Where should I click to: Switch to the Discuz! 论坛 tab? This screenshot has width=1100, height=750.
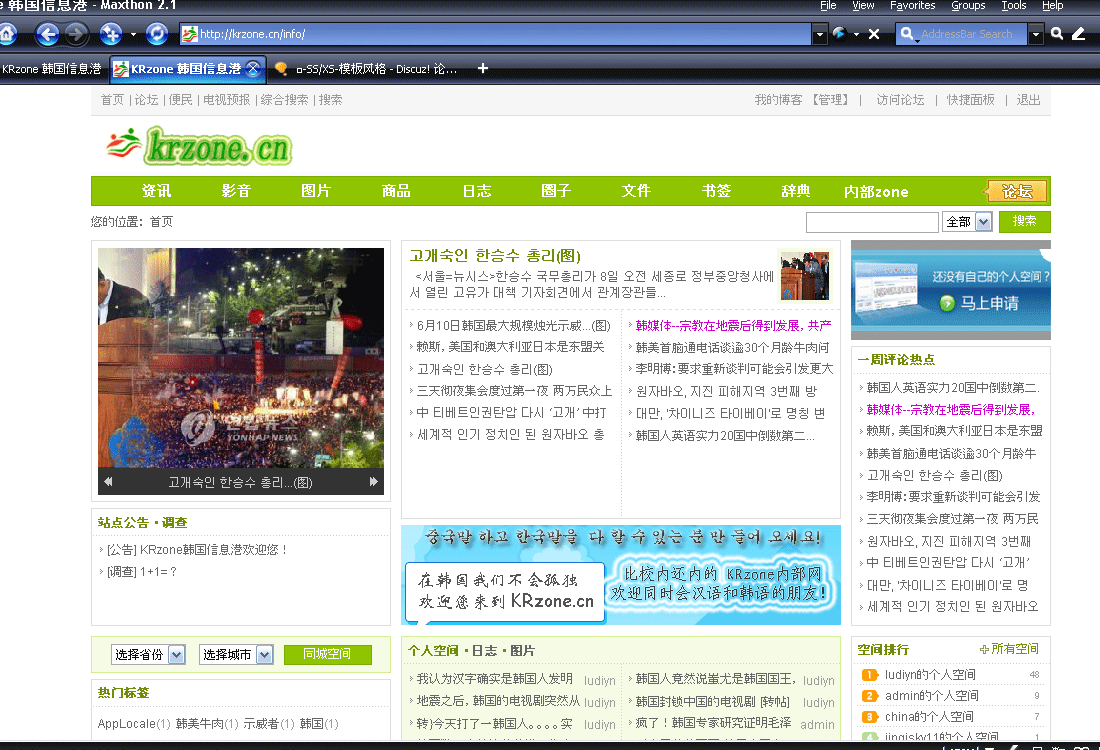tap(366, 69)
